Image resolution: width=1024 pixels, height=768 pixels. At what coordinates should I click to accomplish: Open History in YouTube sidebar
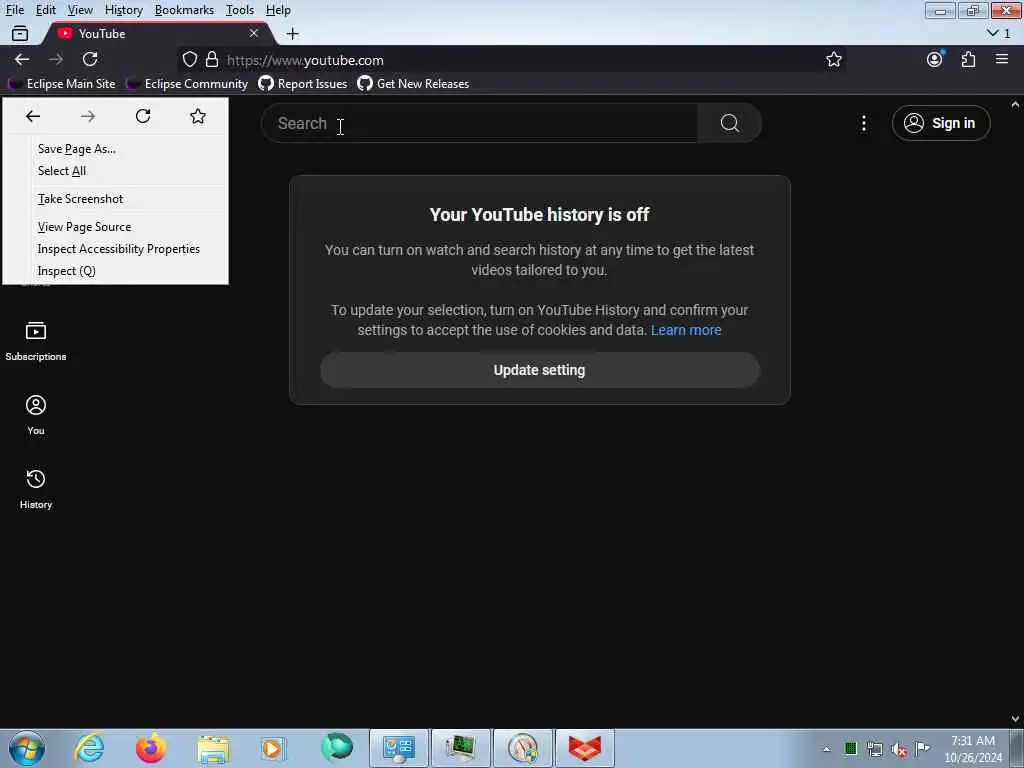pos(36,488)
